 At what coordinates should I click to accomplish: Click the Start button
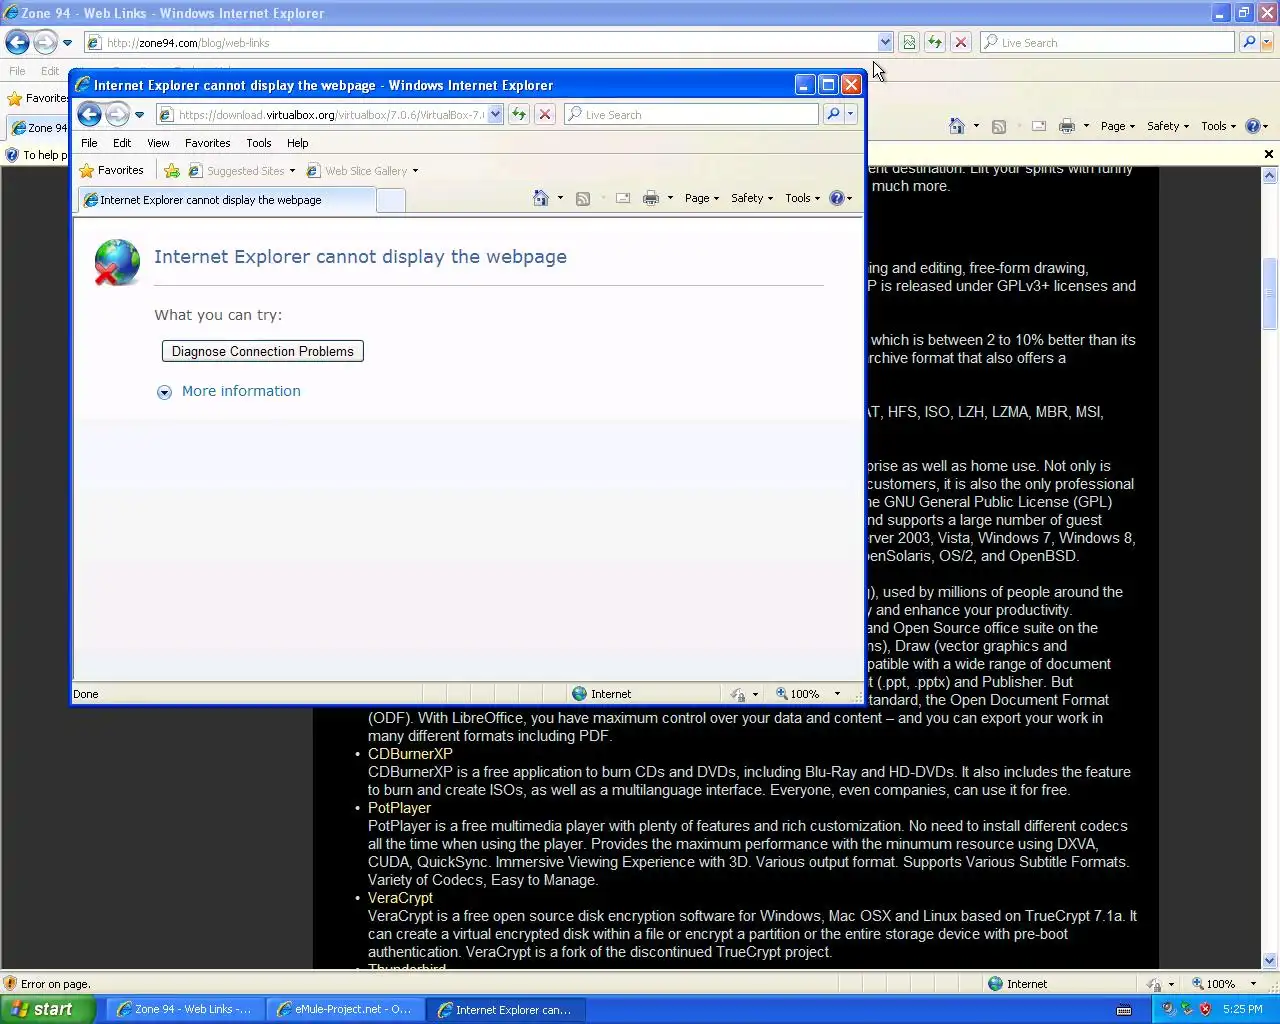[47, 1009]
